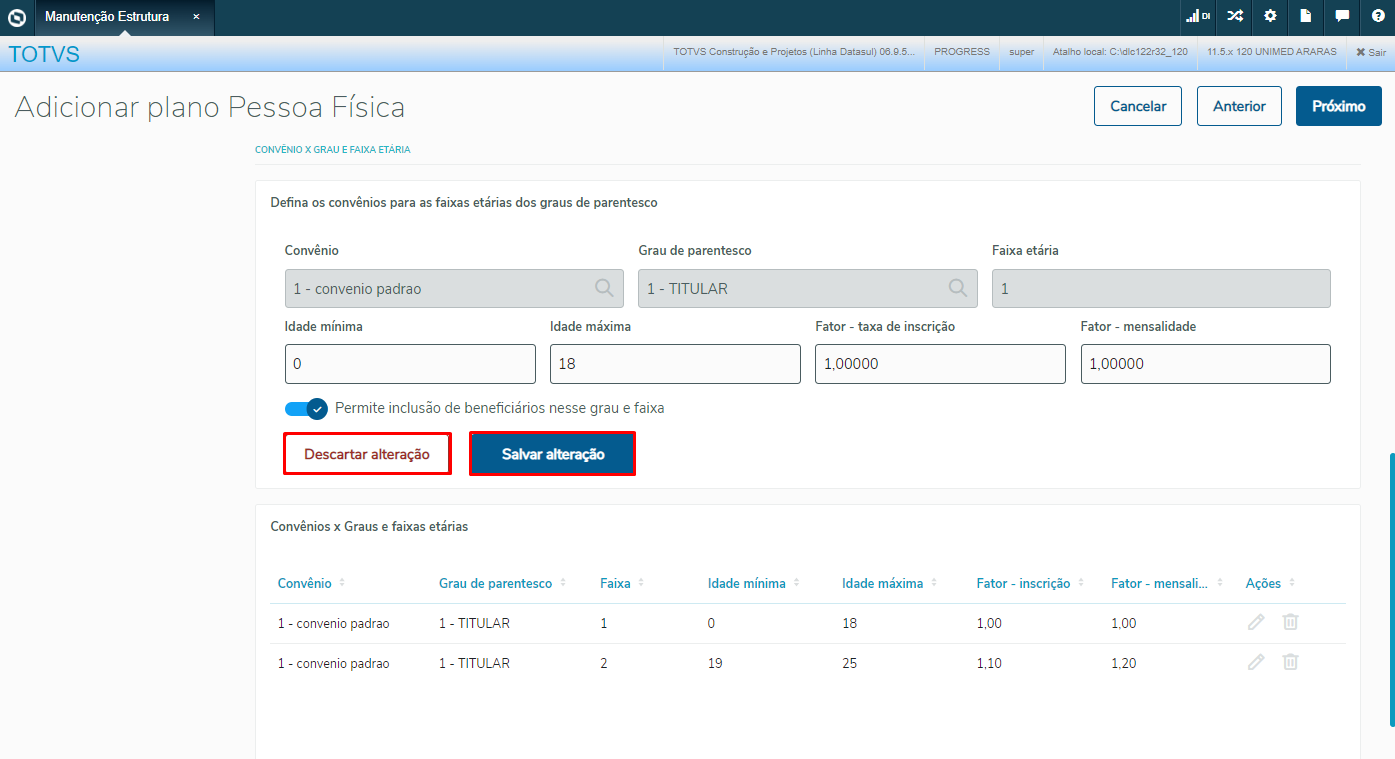The image size is (1395, 759).
Task: Click Fator inscrição value 1,10 in table
Action: [x=989, y=663]
